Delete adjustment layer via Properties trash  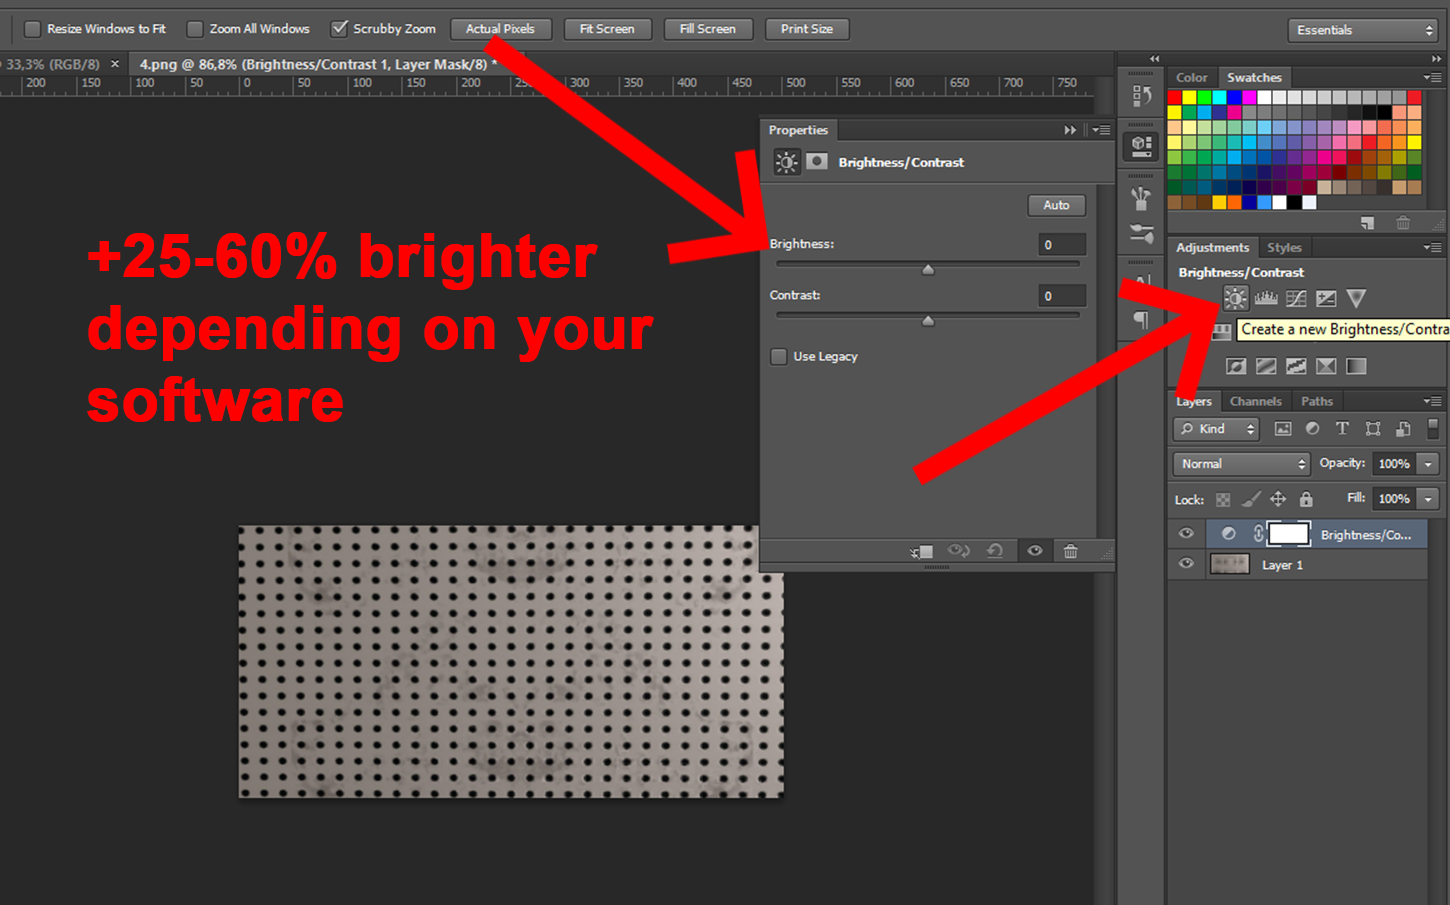coord(1070,551)
